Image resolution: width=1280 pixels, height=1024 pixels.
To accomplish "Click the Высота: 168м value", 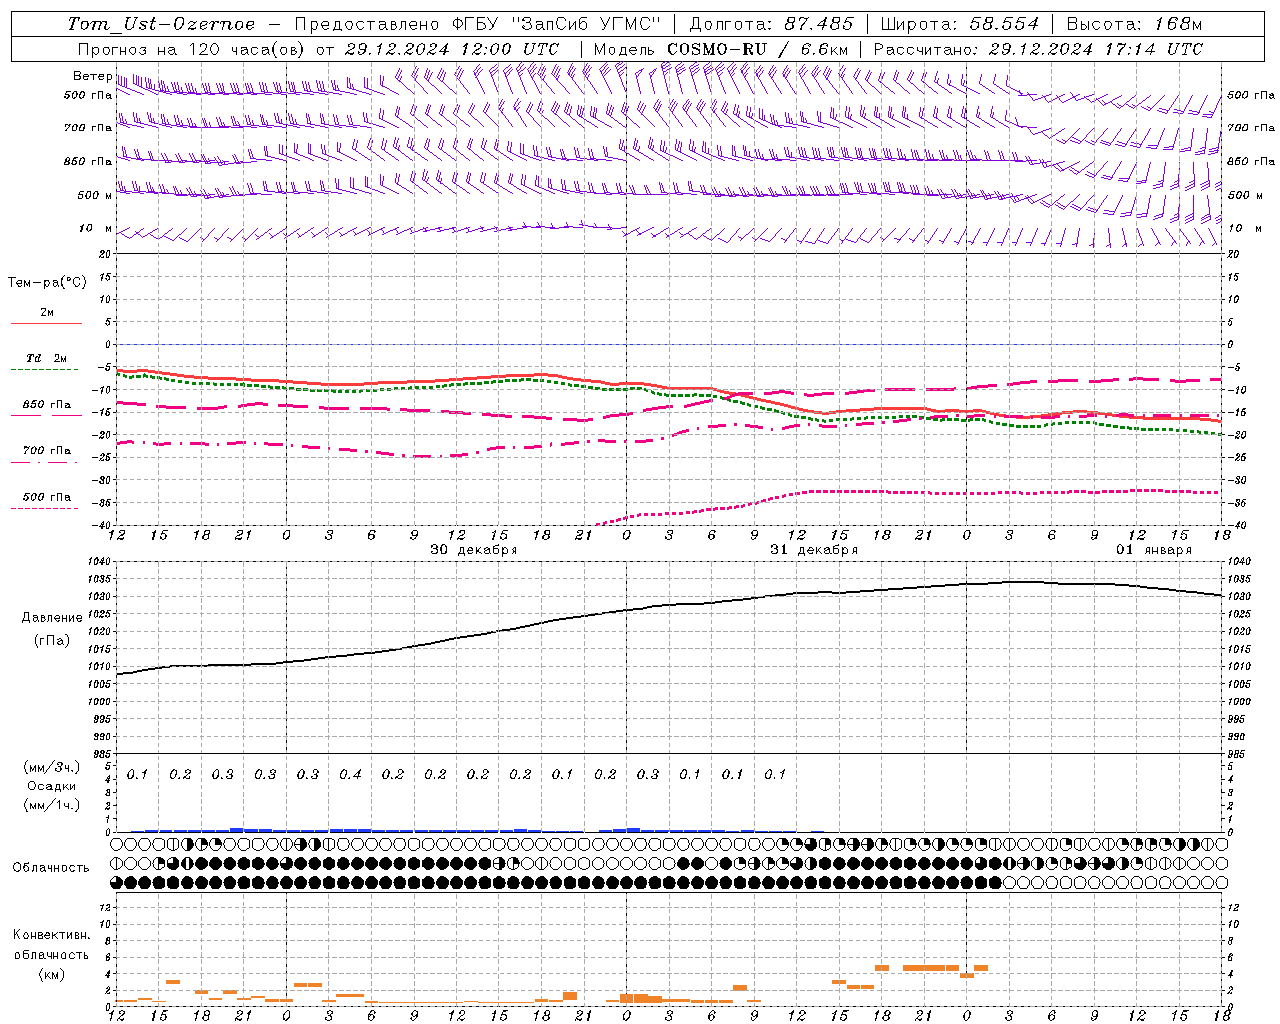I will (x=1135, y=24).
